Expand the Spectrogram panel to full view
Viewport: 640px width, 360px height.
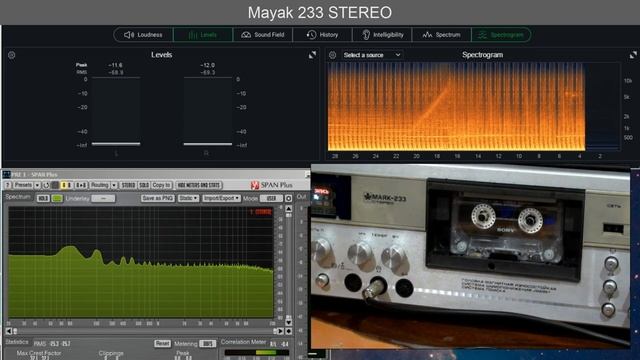click(633, 55)
